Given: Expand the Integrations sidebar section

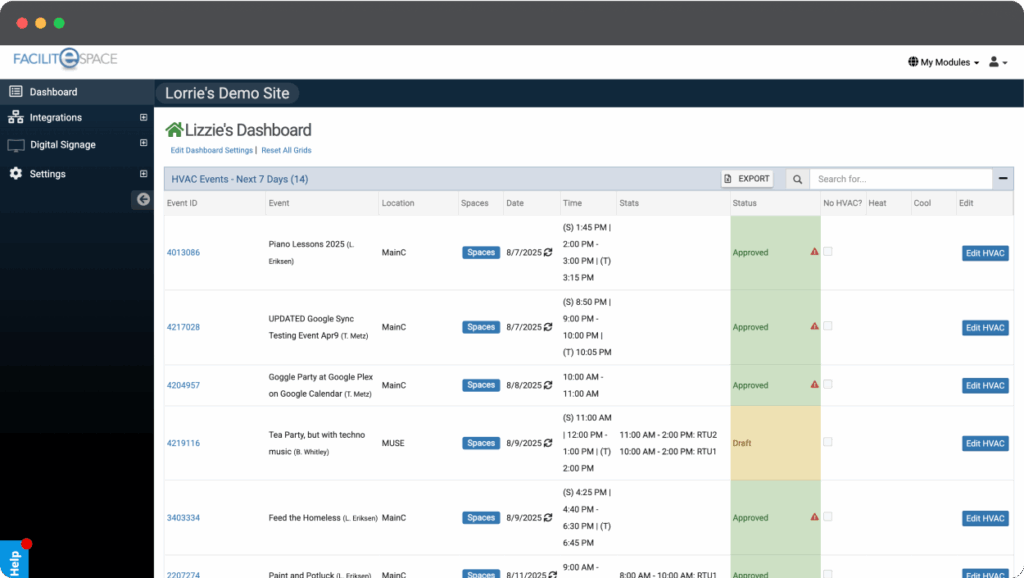Looking at the screenshot, I should (143, 118).
